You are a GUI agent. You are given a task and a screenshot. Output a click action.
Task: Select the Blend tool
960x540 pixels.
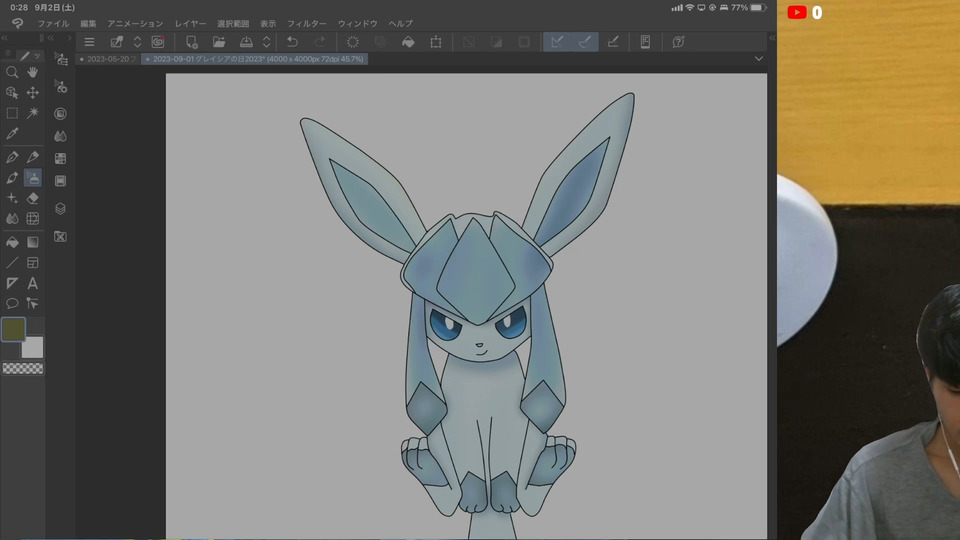pos(12,219)
